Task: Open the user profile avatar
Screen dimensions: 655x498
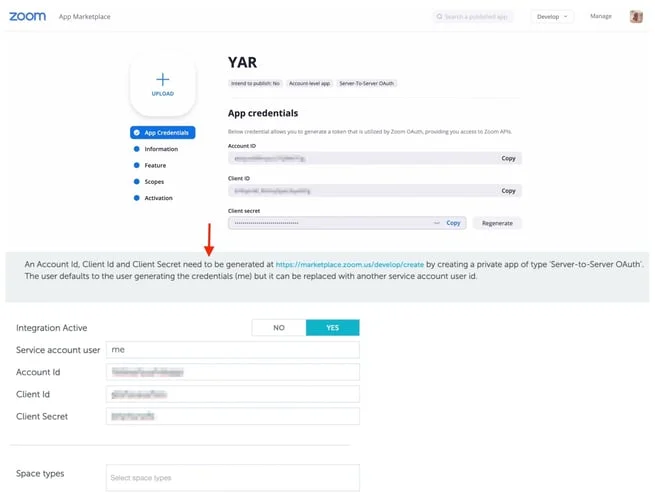Action: 636,16
